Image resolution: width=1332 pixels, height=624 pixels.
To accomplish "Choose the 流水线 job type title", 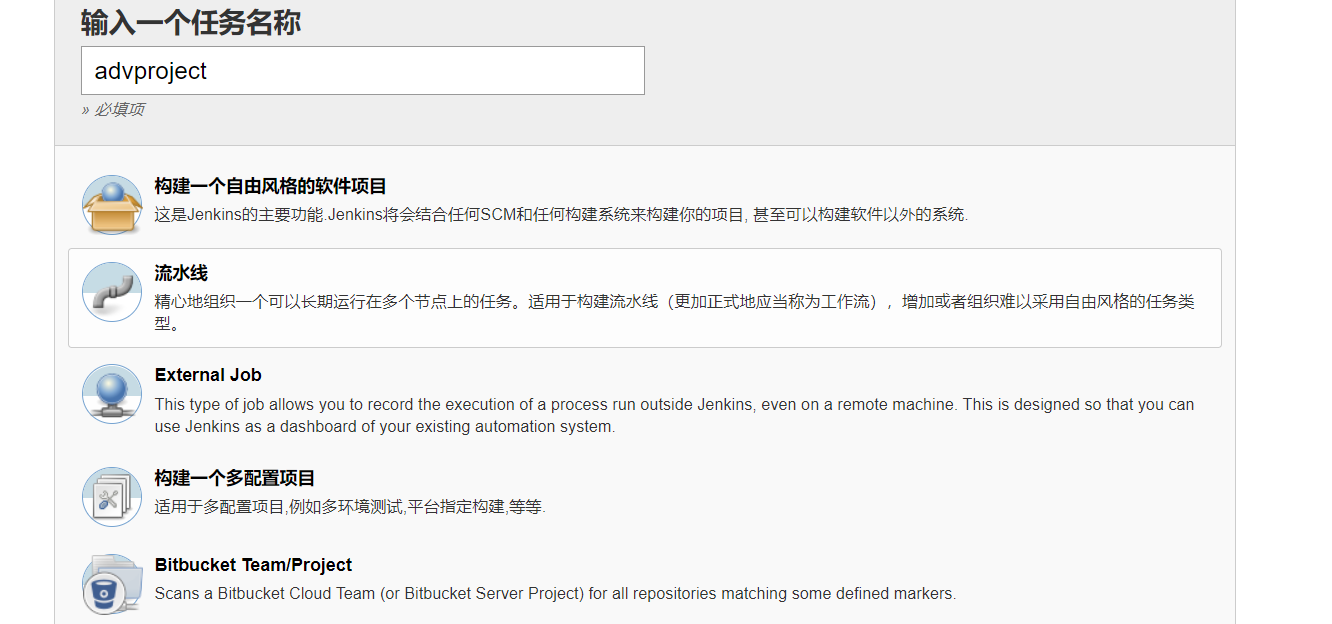I will coord(181,273).
